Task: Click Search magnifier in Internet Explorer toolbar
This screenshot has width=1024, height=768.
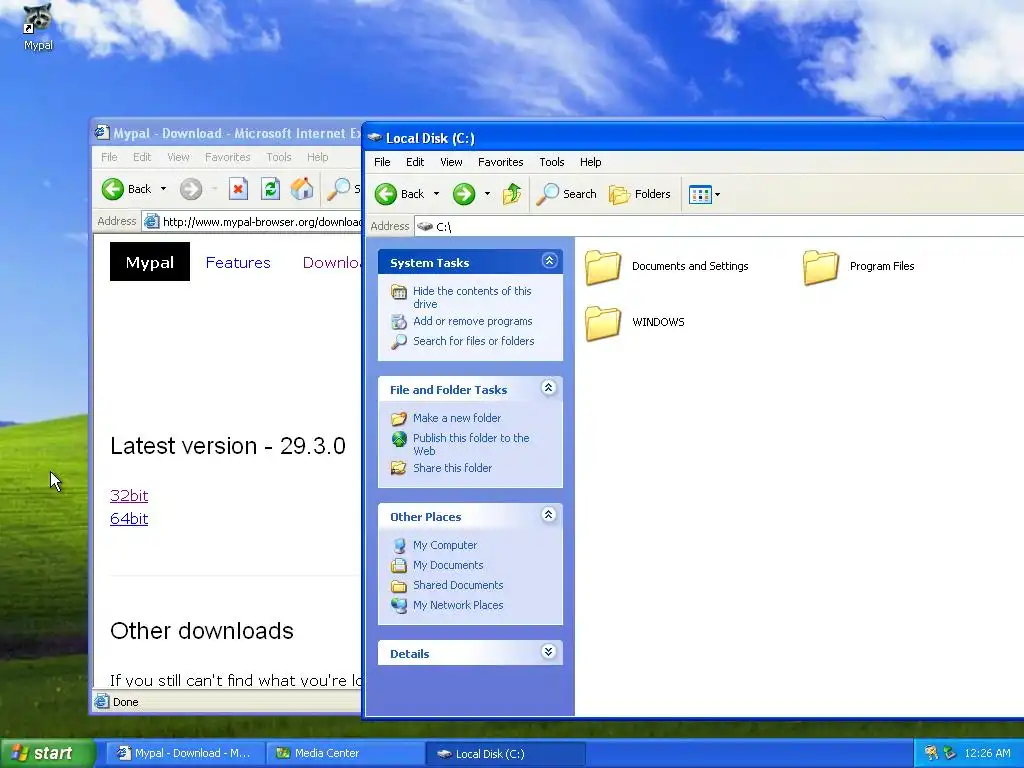Action: click(x=338, y=189)
